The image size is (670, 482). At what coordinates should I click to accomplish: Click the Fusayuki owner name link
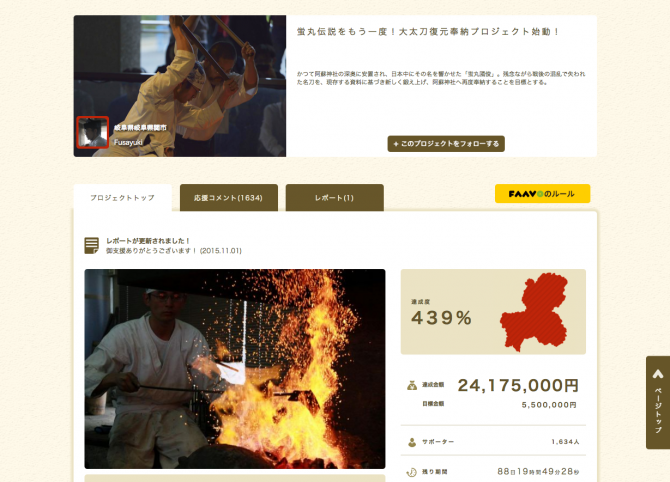point(128,142)
